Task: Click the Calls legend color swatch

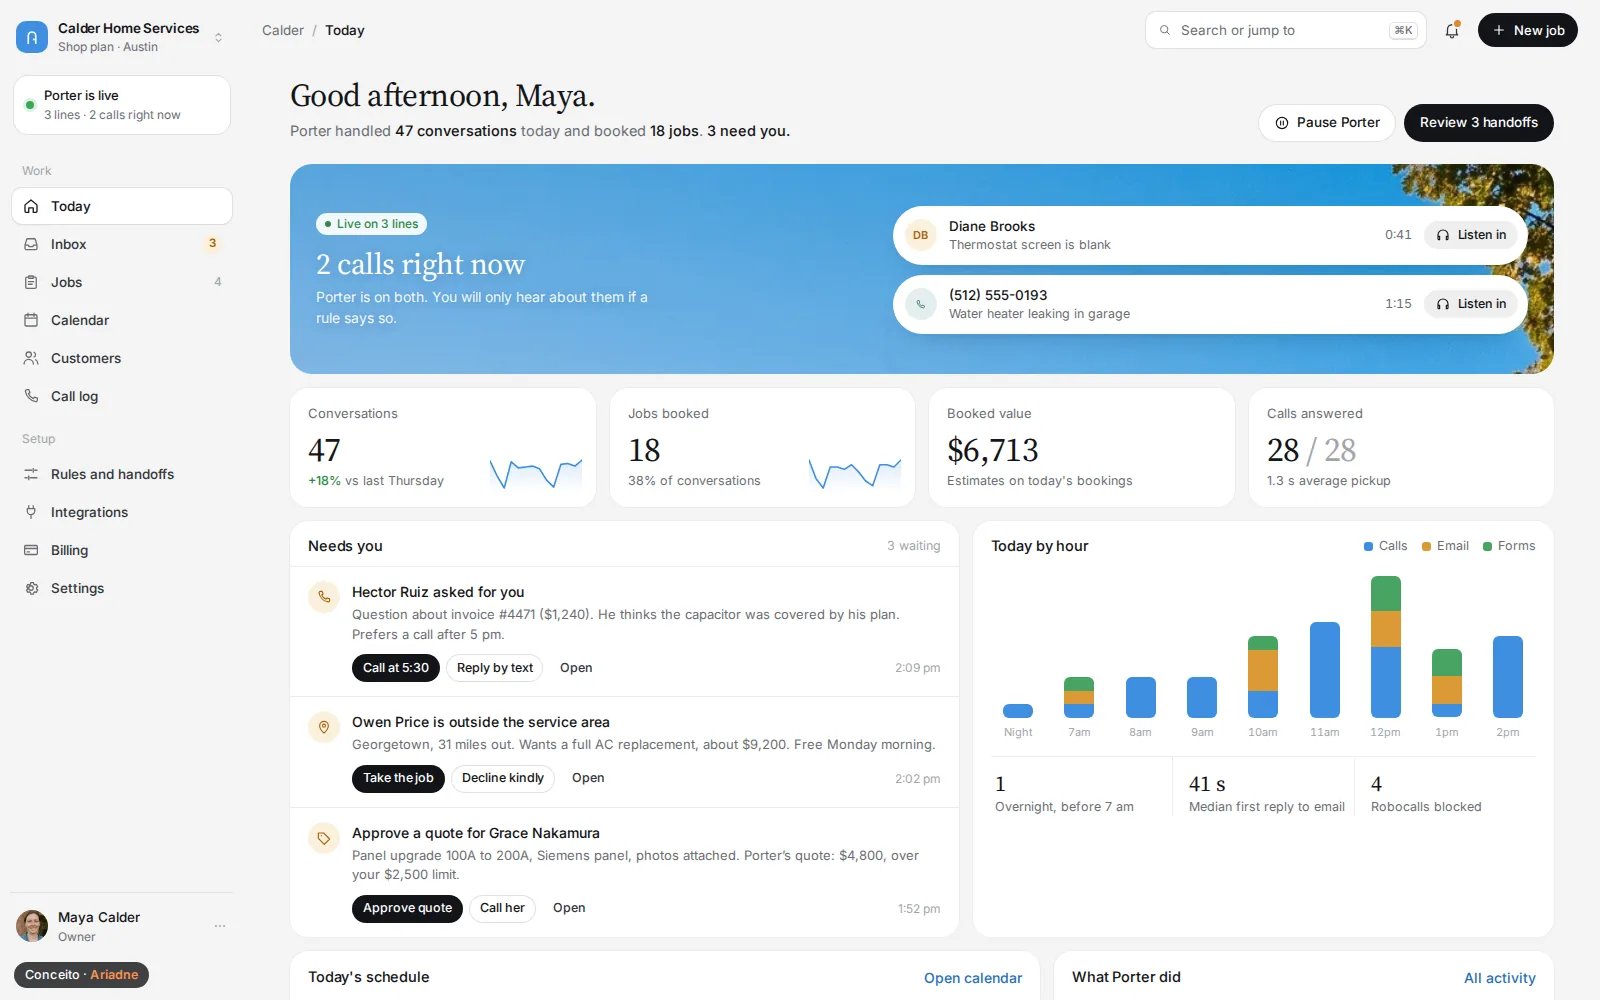Action: [1368, 546]
